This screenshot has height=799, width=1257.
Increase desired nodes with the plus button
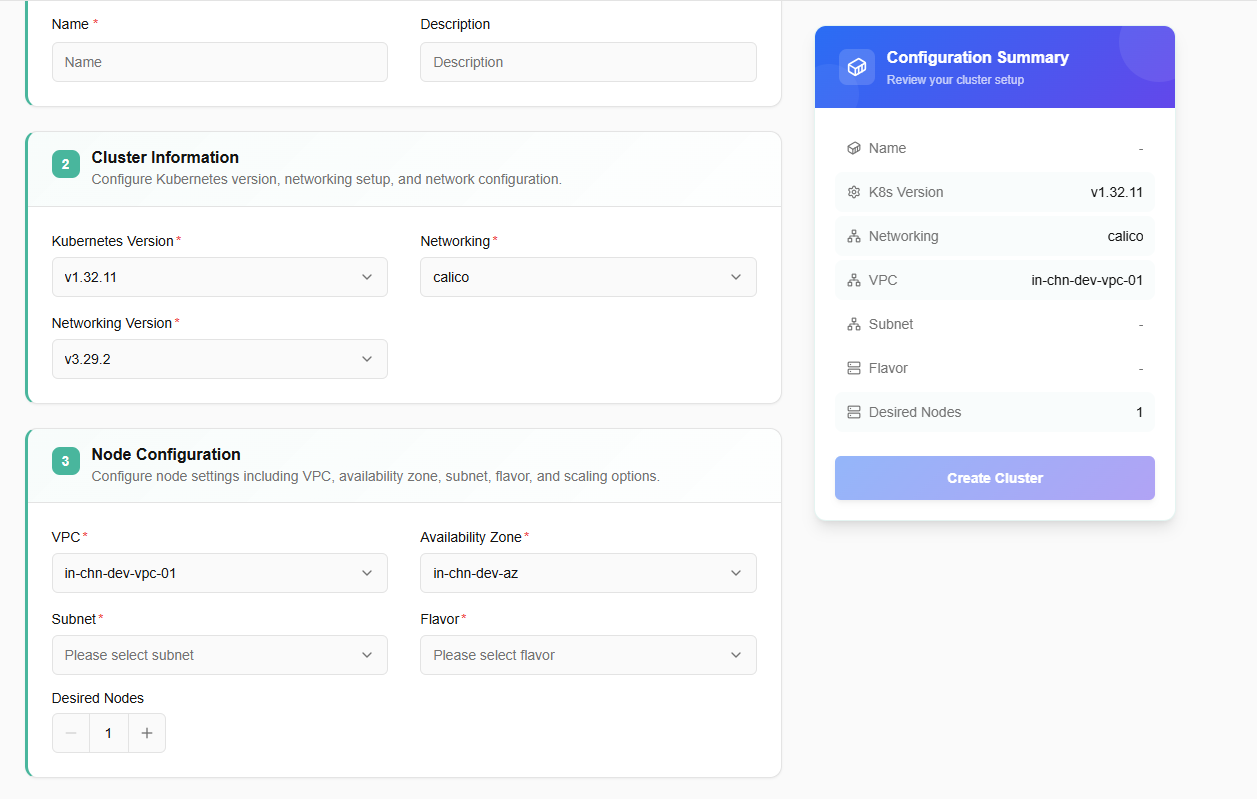[x=147, y=733]
